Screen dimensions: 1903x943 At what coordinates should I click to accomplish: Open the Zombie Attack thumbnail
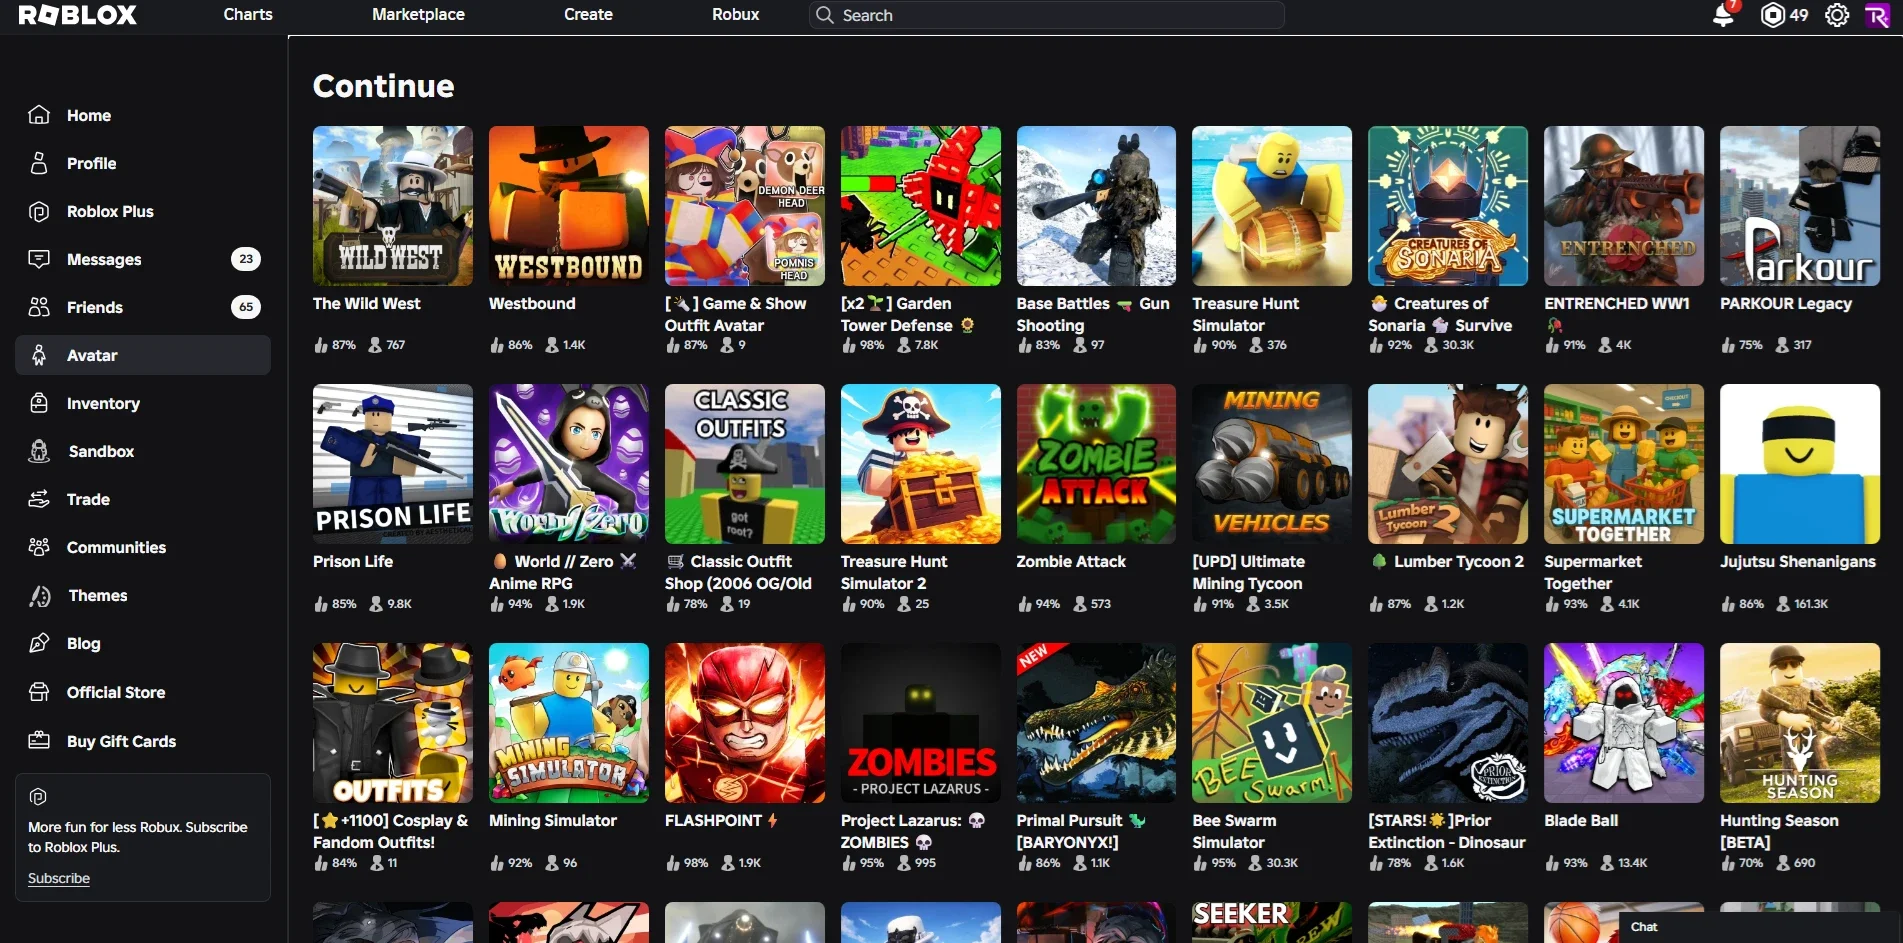[x=1097, y=464]
